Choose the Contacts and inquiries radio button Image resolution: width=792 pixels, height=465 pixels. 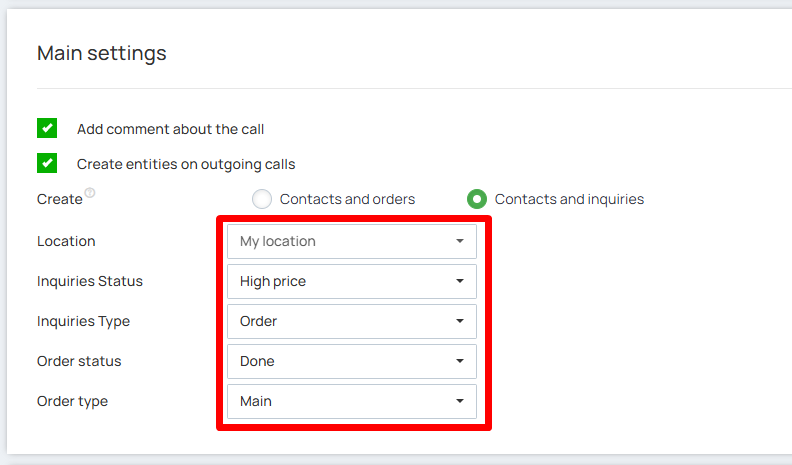click(x=477, y=199)
